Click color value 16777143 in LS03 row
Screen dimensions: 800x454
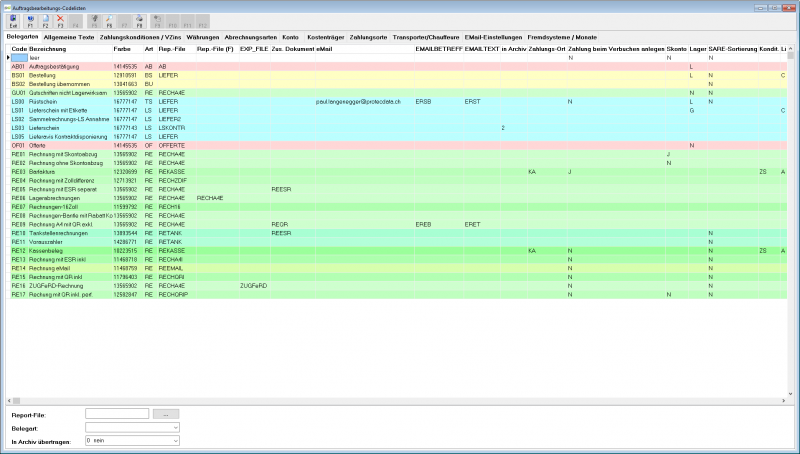pos(126,128)
